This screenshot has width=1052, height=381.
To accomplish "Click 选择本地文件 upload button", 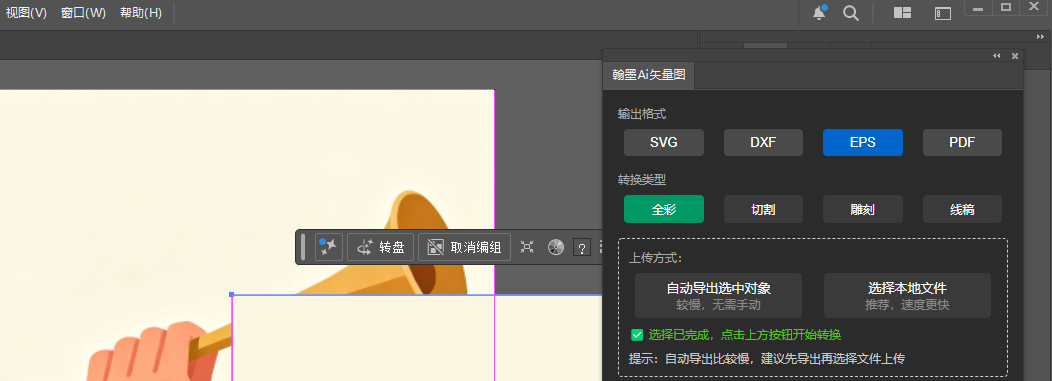I will point(907,295).
